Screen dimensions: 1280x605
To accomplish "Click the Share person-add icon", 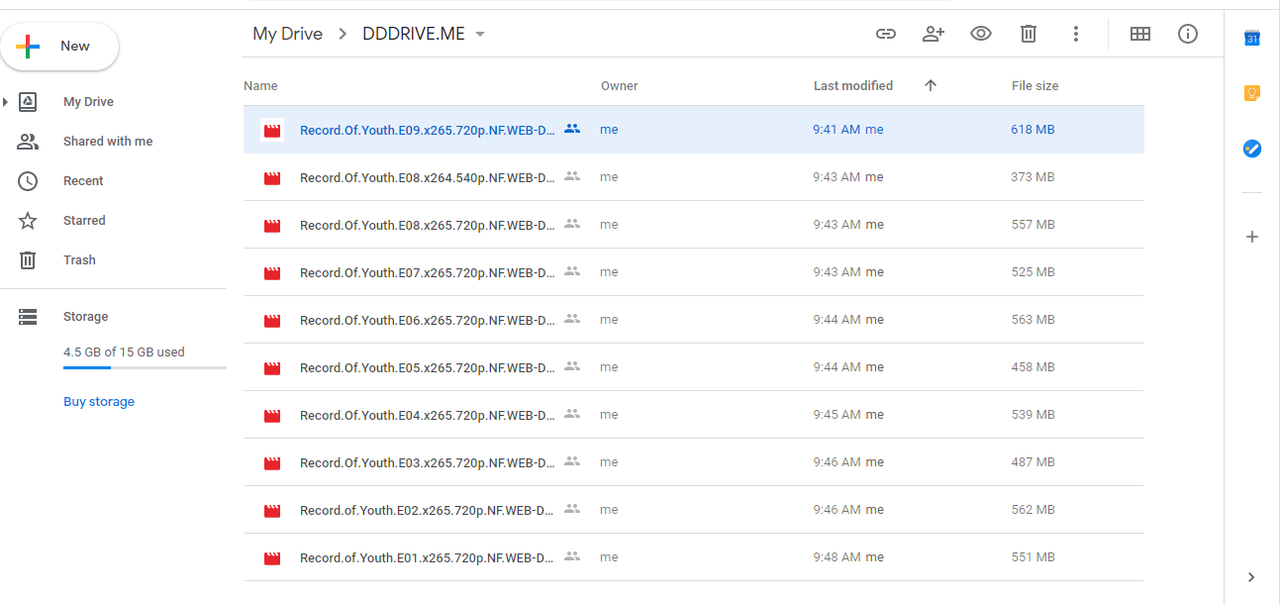I will (933, 34).
